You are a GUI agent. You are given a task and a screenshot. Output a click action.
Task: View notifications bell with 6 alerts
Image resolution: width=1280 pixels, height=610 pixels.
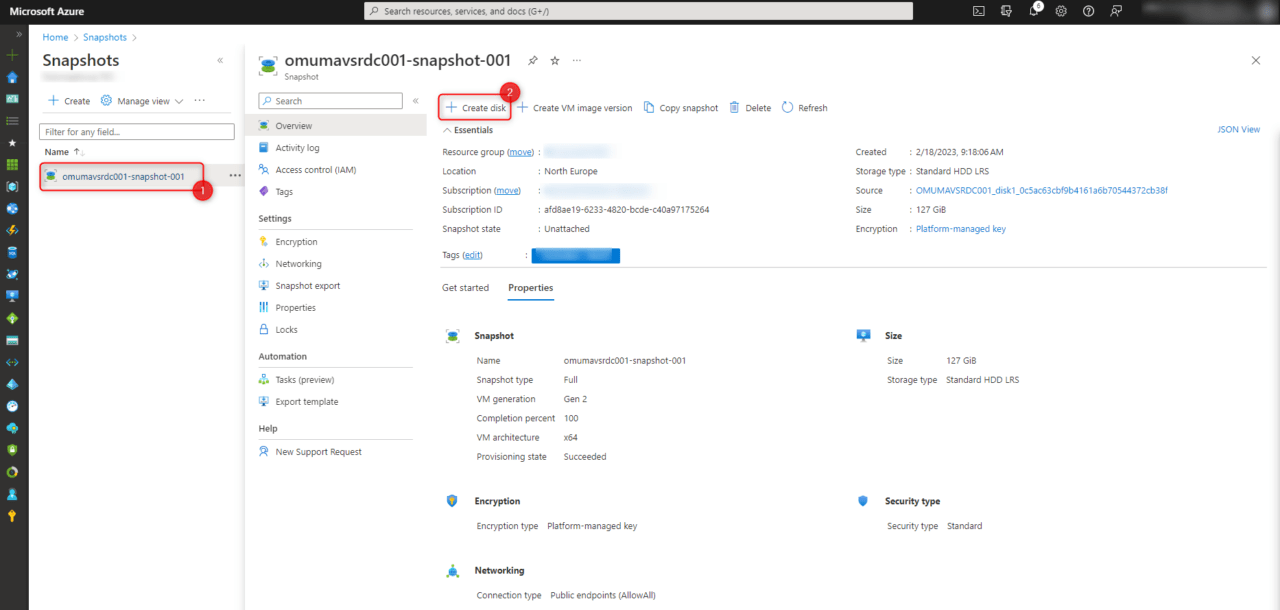click(x=1034, y=11)
